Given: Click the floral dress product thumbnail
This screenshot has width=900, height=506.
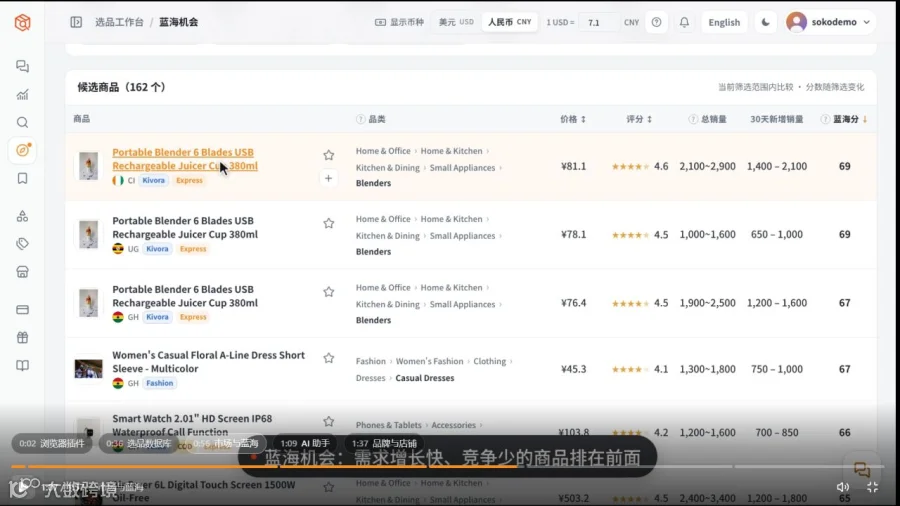Looking at the screenshot, I should [88, 368].
